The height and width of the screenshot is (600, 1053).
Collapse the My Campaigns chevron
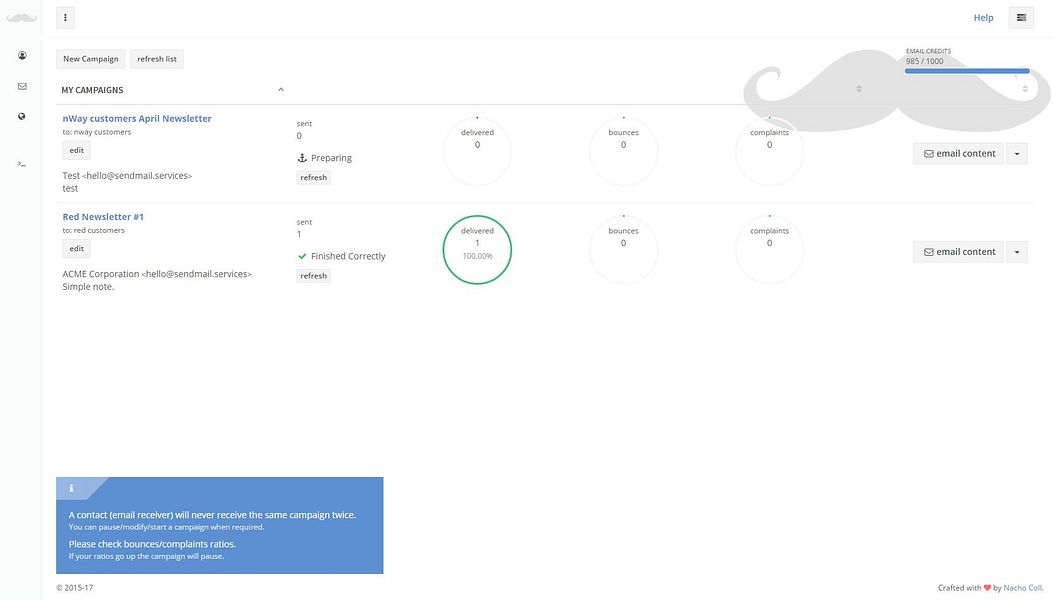281,89
